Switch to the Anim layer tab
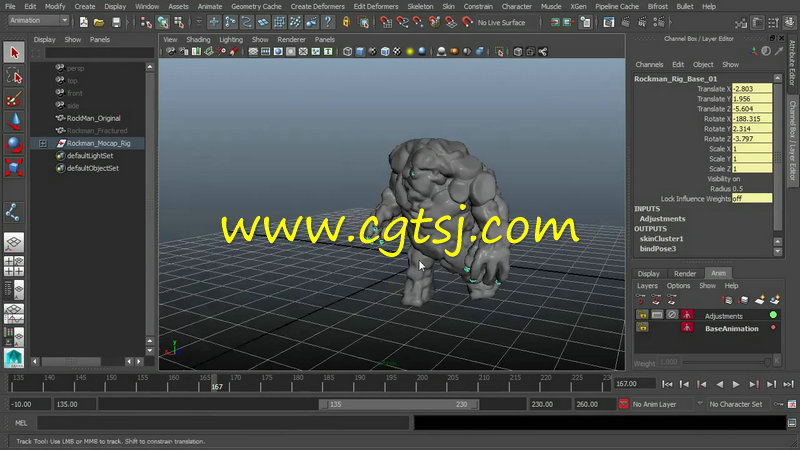Image resolution: width=800 pixels, height=450 pixels. tap(718, 273)
